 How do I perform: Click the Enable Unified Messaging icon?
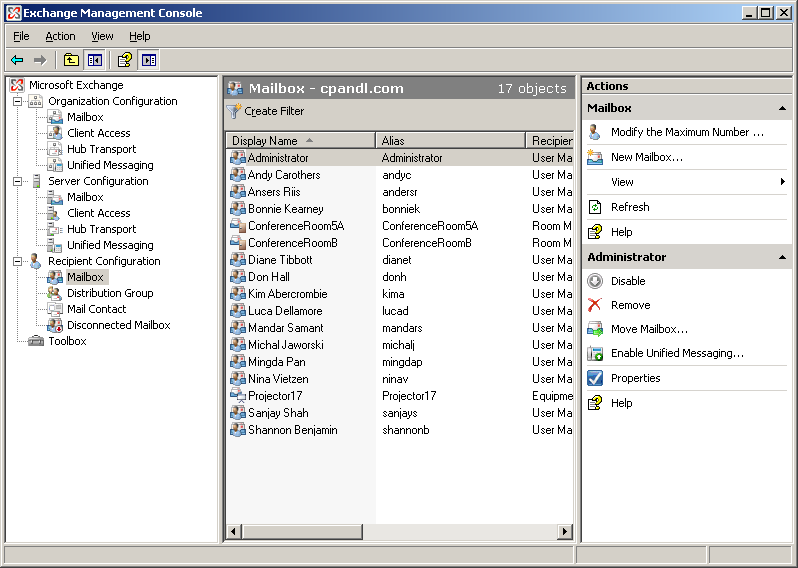[x=594, y=353]
